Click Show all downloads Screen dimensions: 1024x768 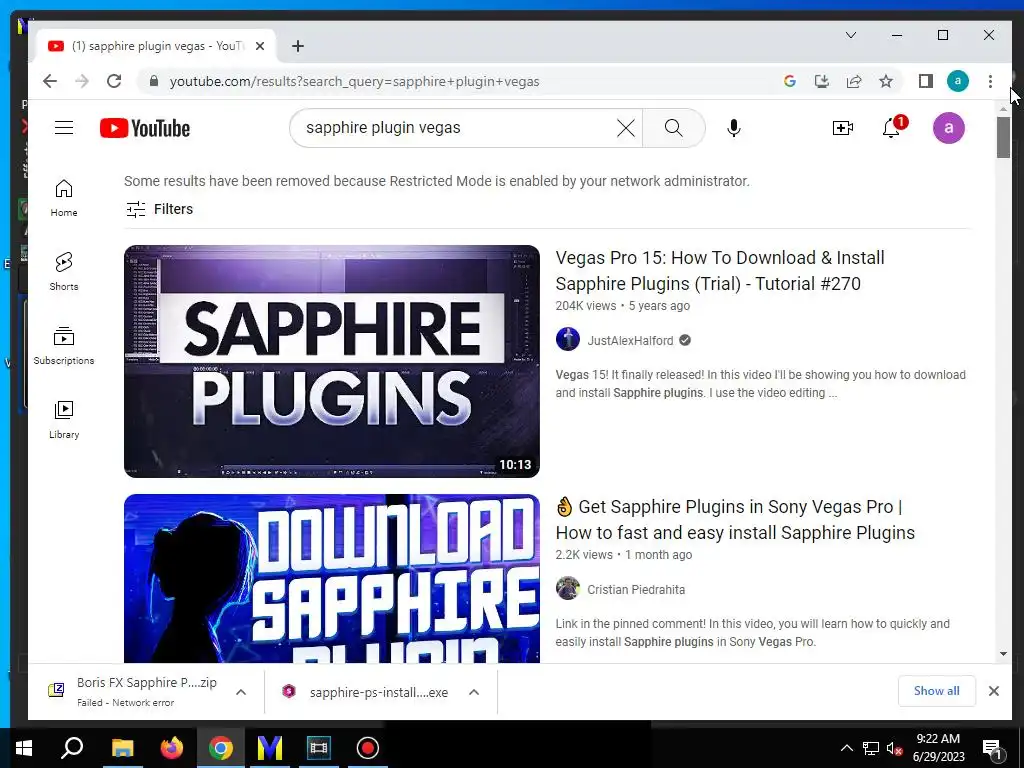[936, 691]
